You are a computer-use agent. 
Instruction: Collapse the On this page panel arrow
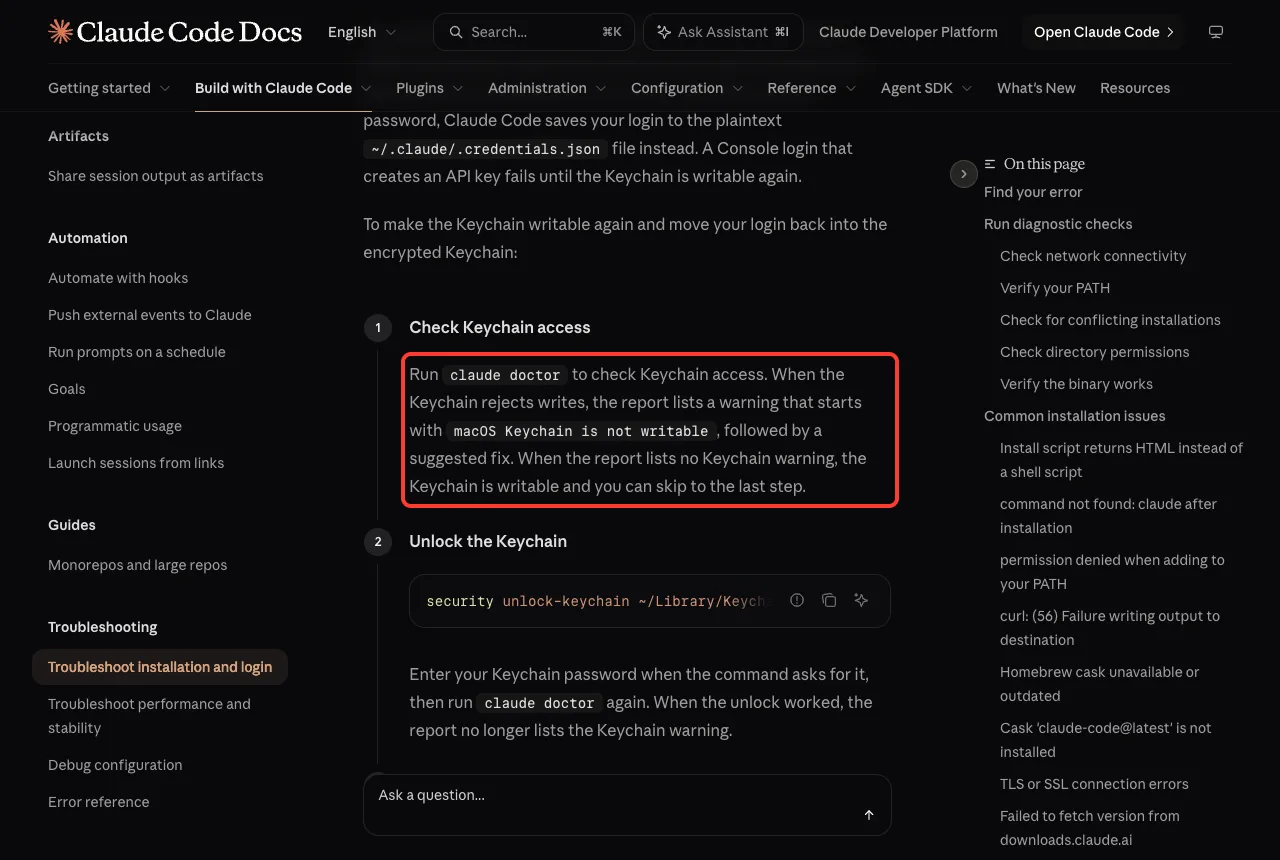point(963,174)
